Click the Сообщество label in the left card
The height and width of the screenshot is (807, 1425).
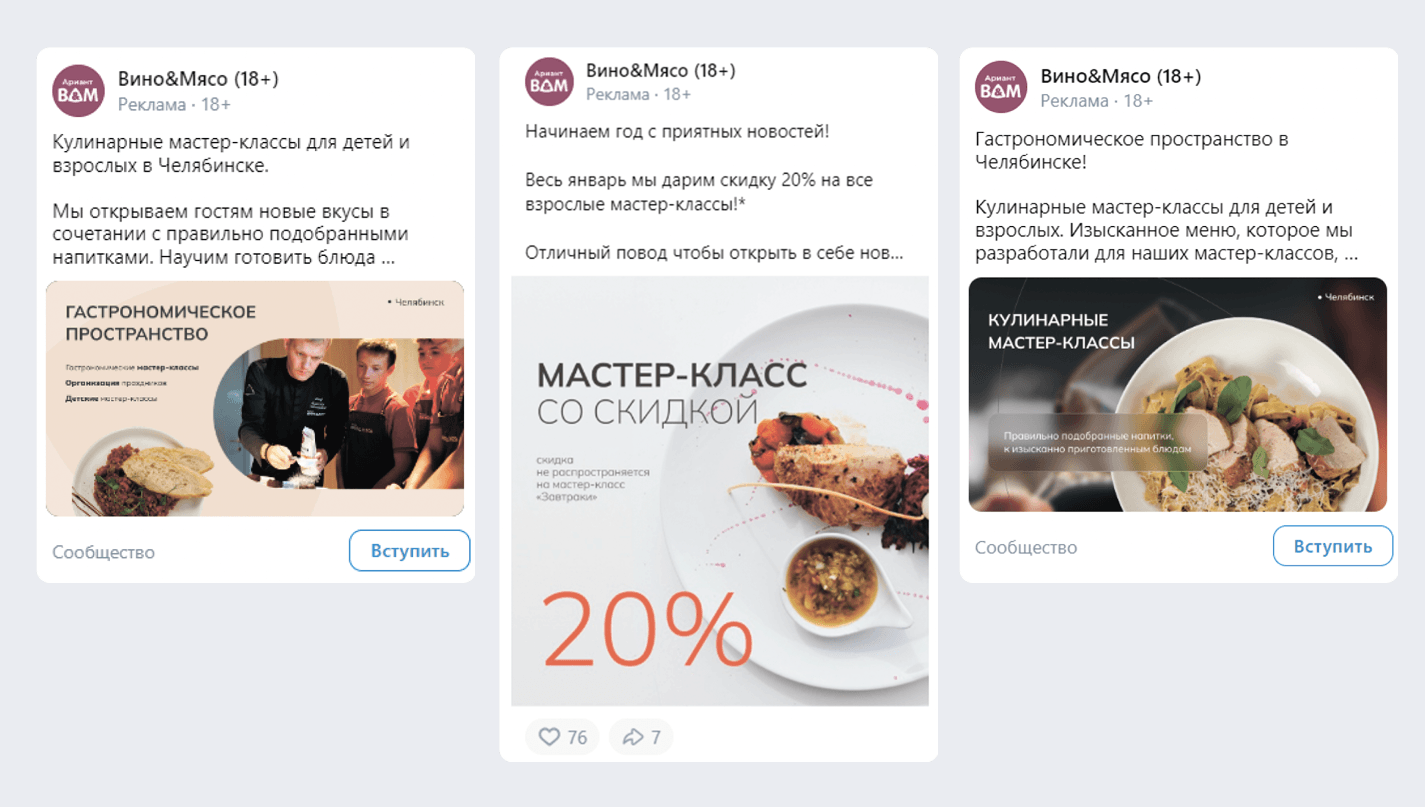pyautogui.click(x=104, y=552)
